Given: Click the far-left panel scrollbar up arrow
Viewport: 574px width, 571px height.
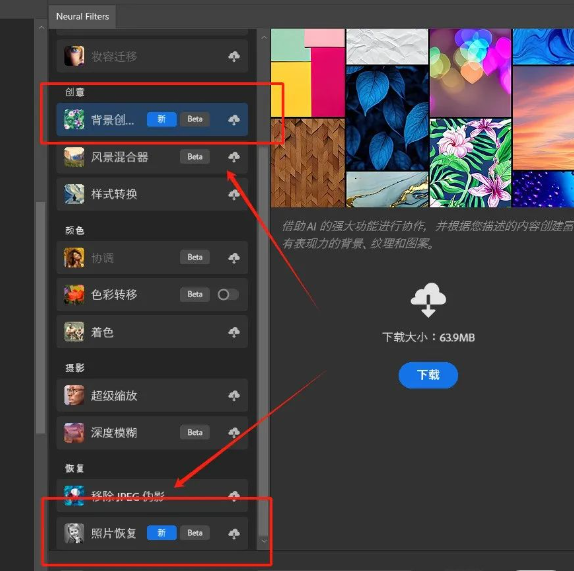Looking at the screenshot, I should tap(41, 27).
